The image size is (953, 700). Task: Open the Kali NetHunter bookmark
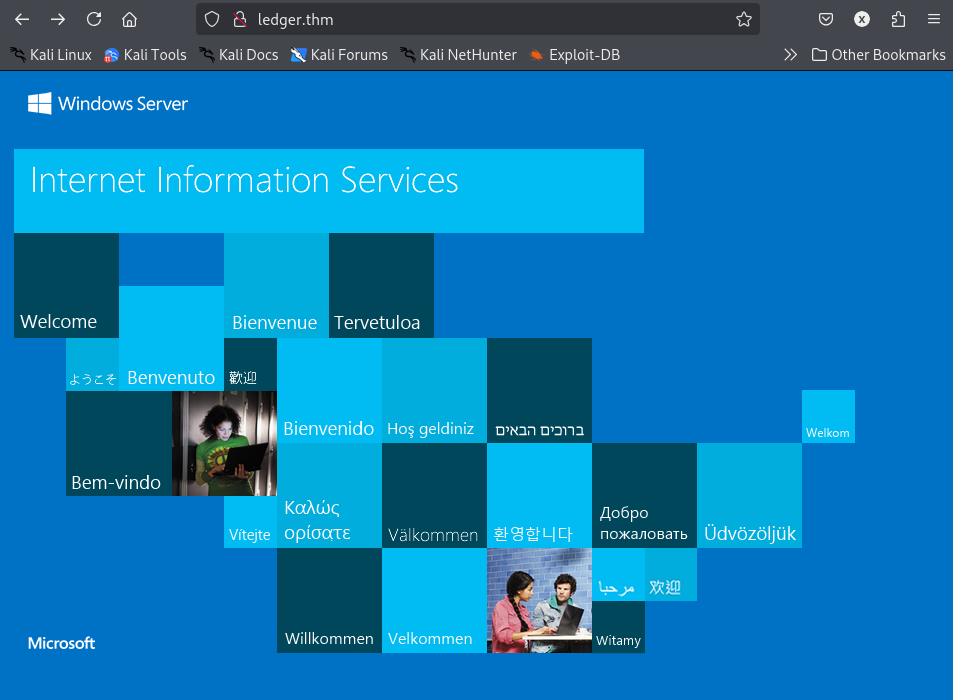(x=458, y=55)
